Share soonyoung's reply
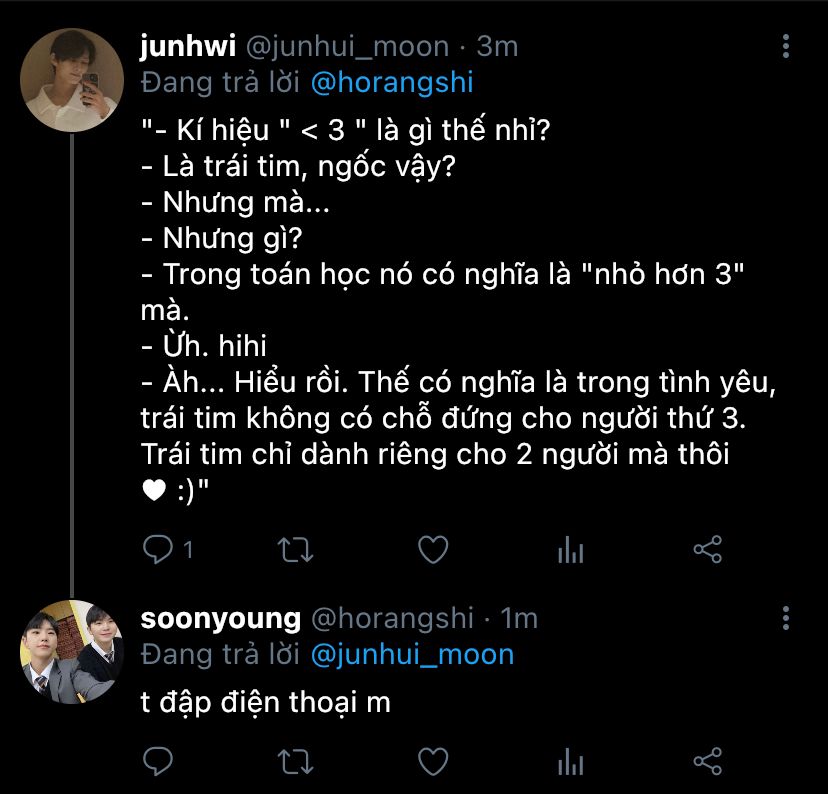The image size is (828, 794). 707,760
